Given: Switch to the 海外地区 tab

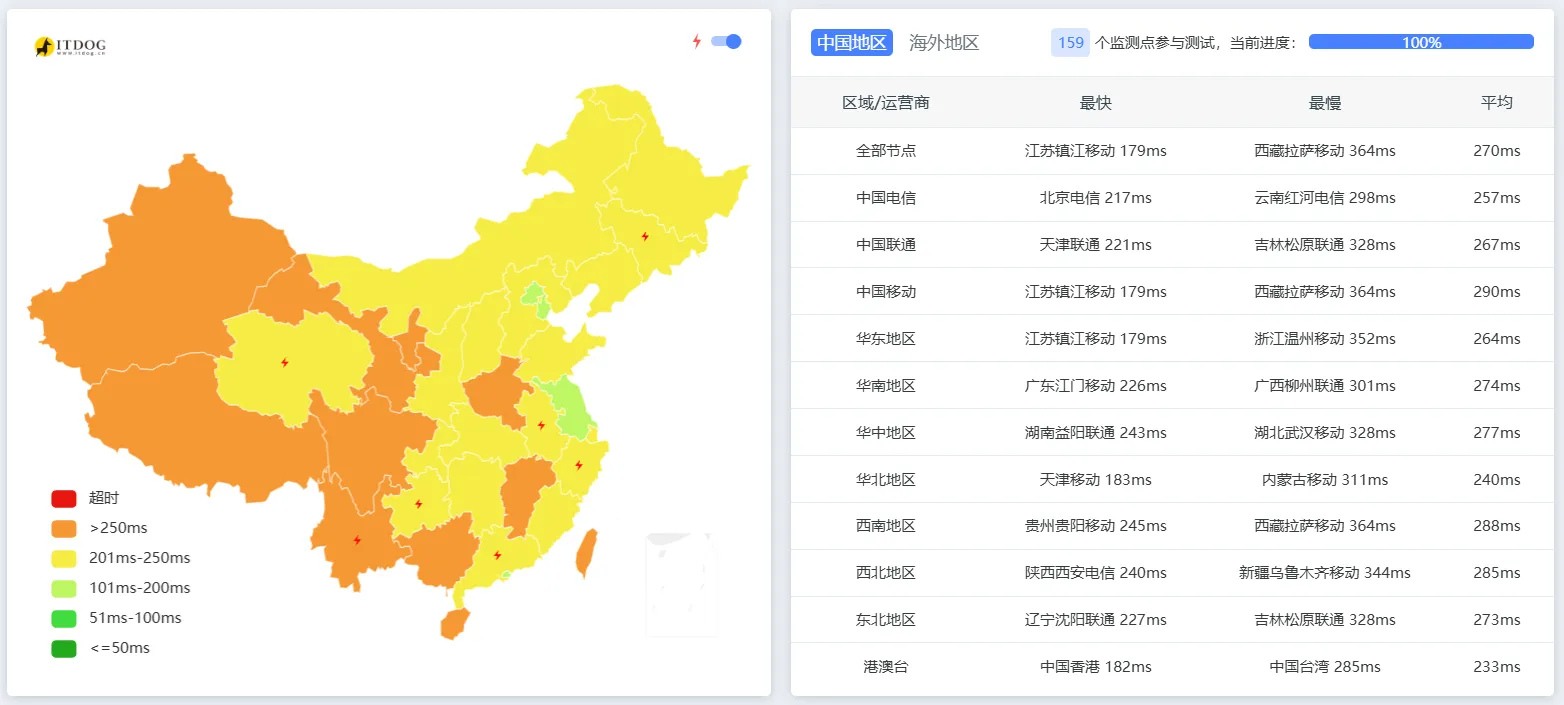Looking at the screenshot, I should pyautogui.click(x=944, y=42).
